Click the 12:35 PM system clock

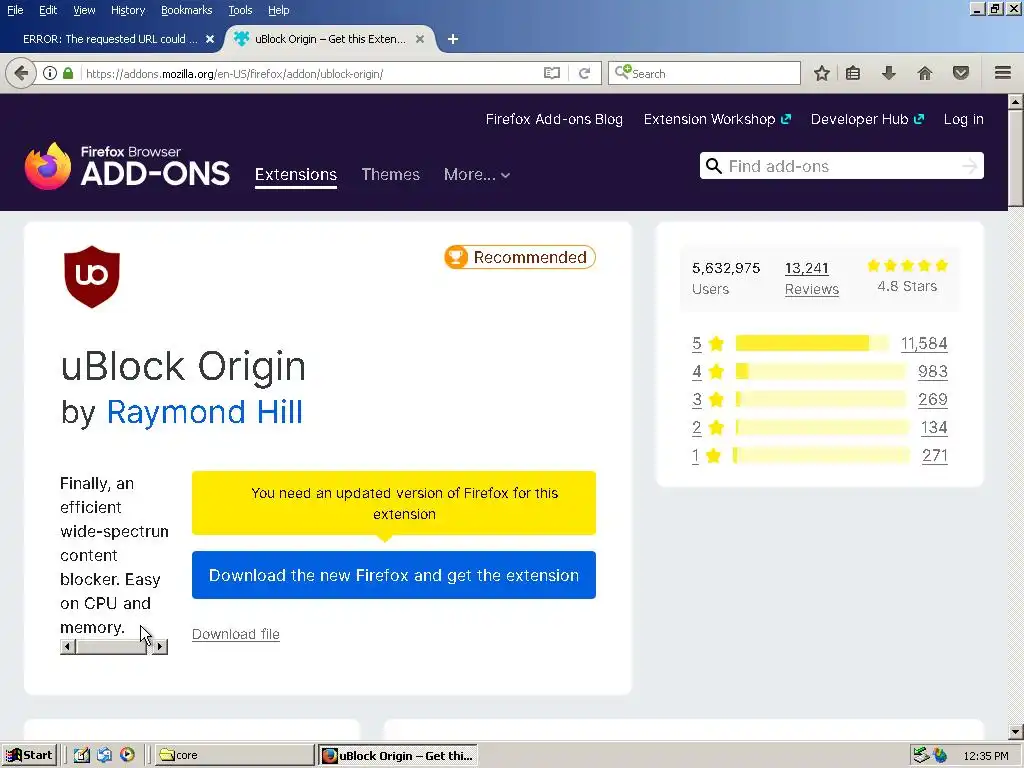tap(985, 756)
